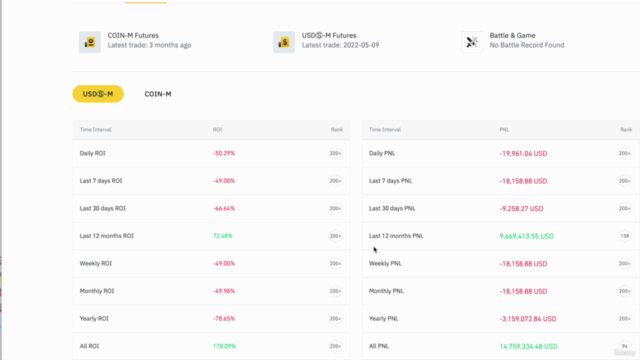Click All PNL value 14,759,334.48 USD
The width and height of the screenshot is (640, 360).
tap(529, 346)
